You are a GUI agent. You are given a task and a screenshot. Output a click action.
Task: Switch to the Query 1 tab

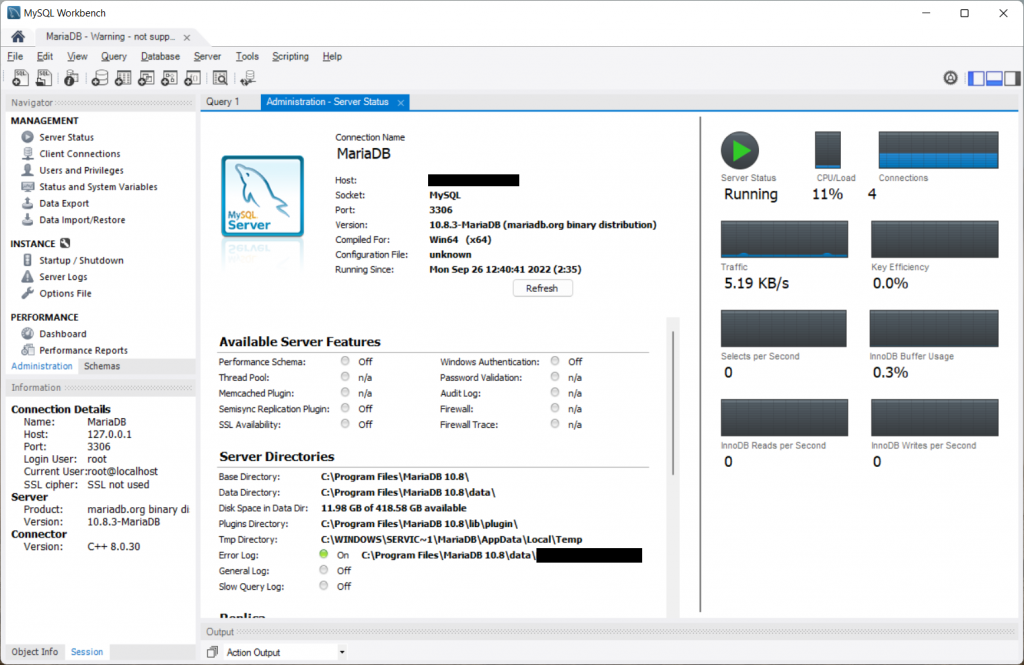point(223,102)
